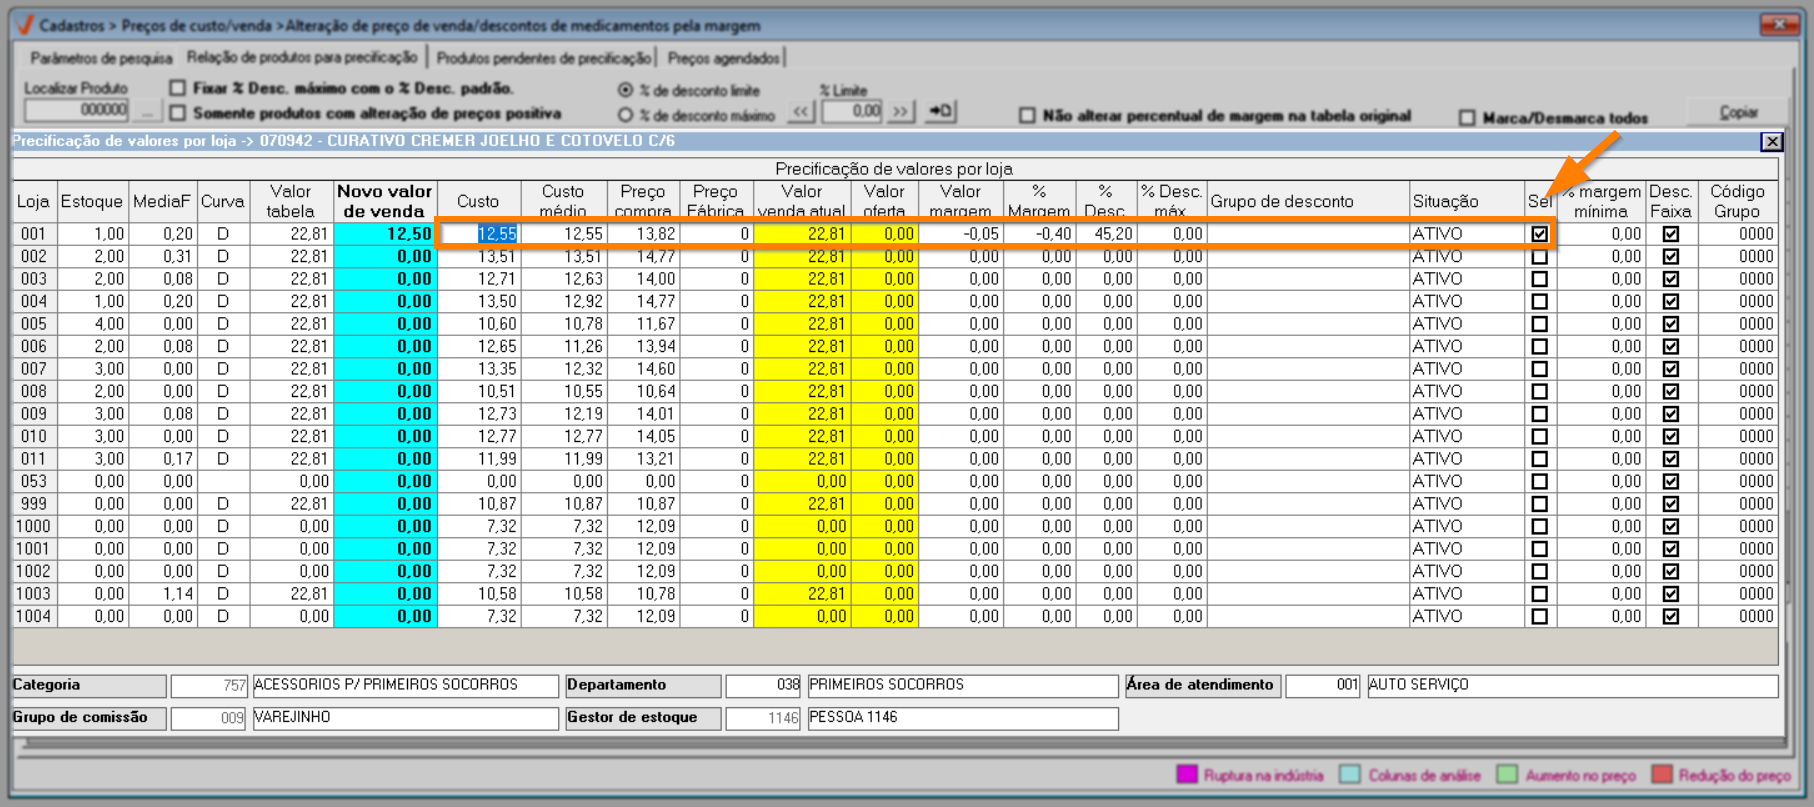The width and height of the screenshot is (1814, 807).
Task: Click the ellipsis button beside Localizar Produto
Action: tap(147, 111)
